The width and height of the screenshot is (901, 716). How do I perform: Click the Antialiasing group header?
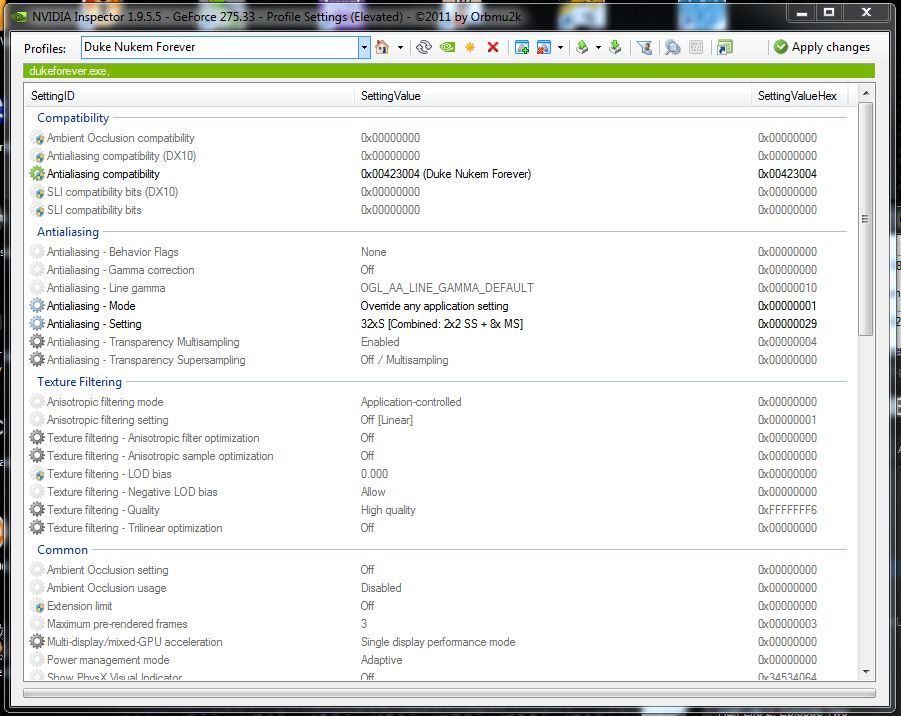pyautogui.click(x=68, y=232)
